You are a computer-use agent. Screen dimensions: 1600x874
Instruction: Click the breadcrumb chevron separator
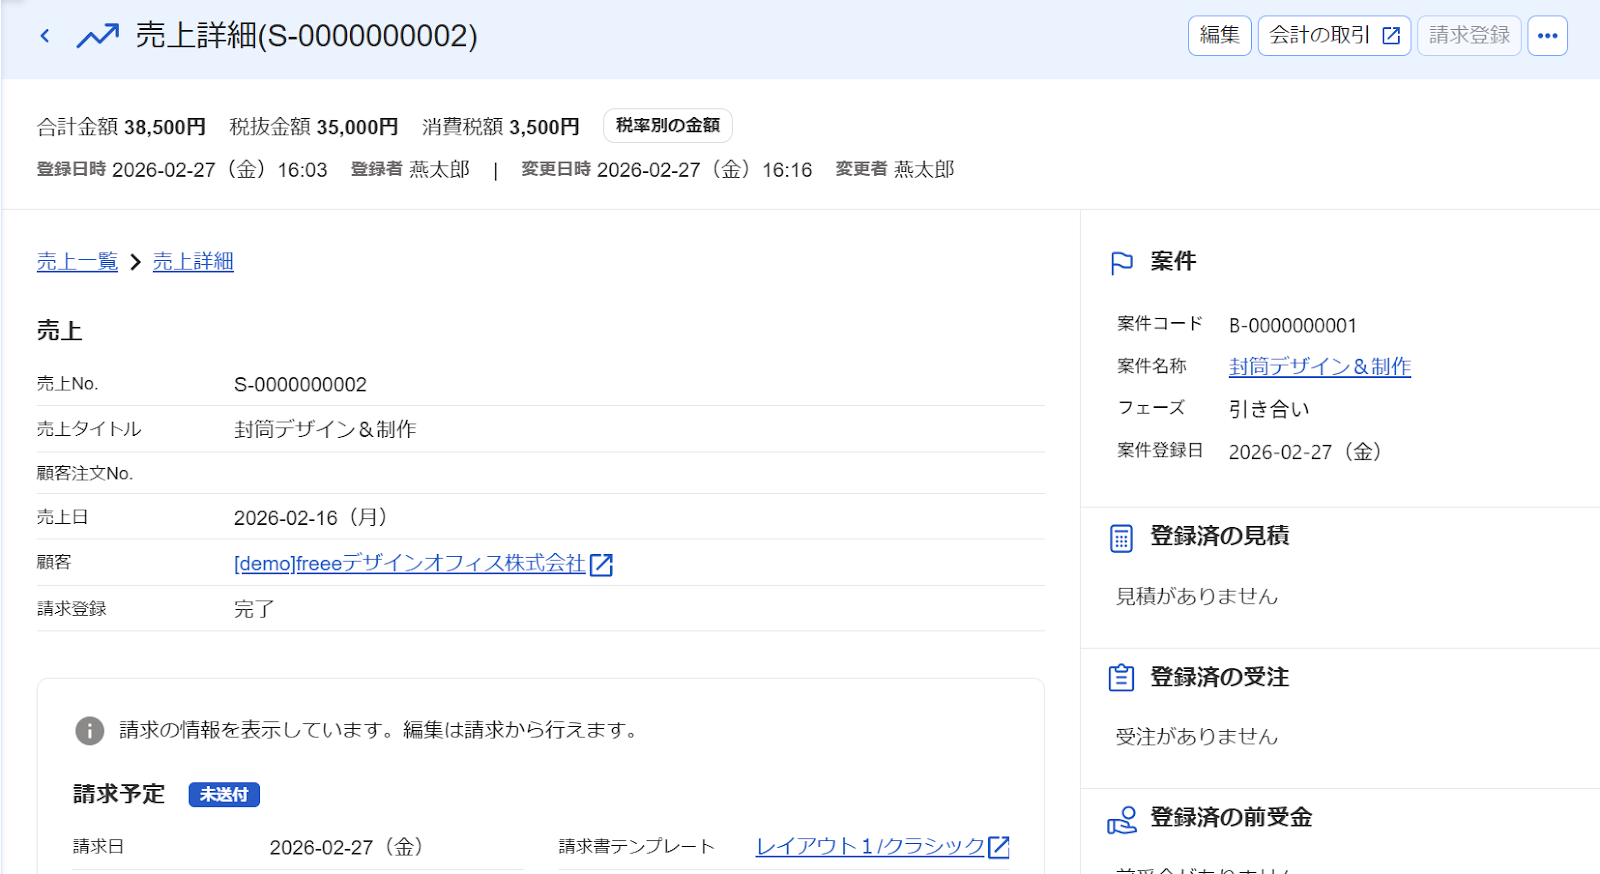135,262
